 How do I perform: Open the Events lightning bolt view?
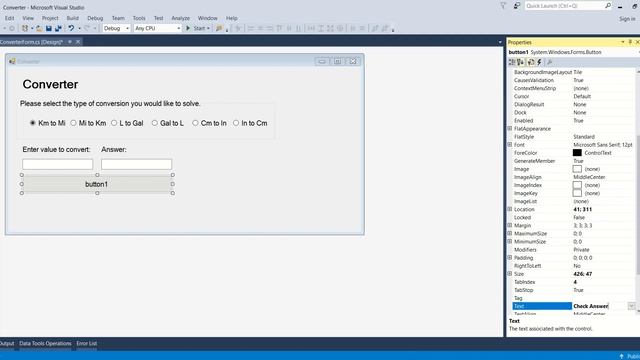pyautogui.click(x=539, y=62)
